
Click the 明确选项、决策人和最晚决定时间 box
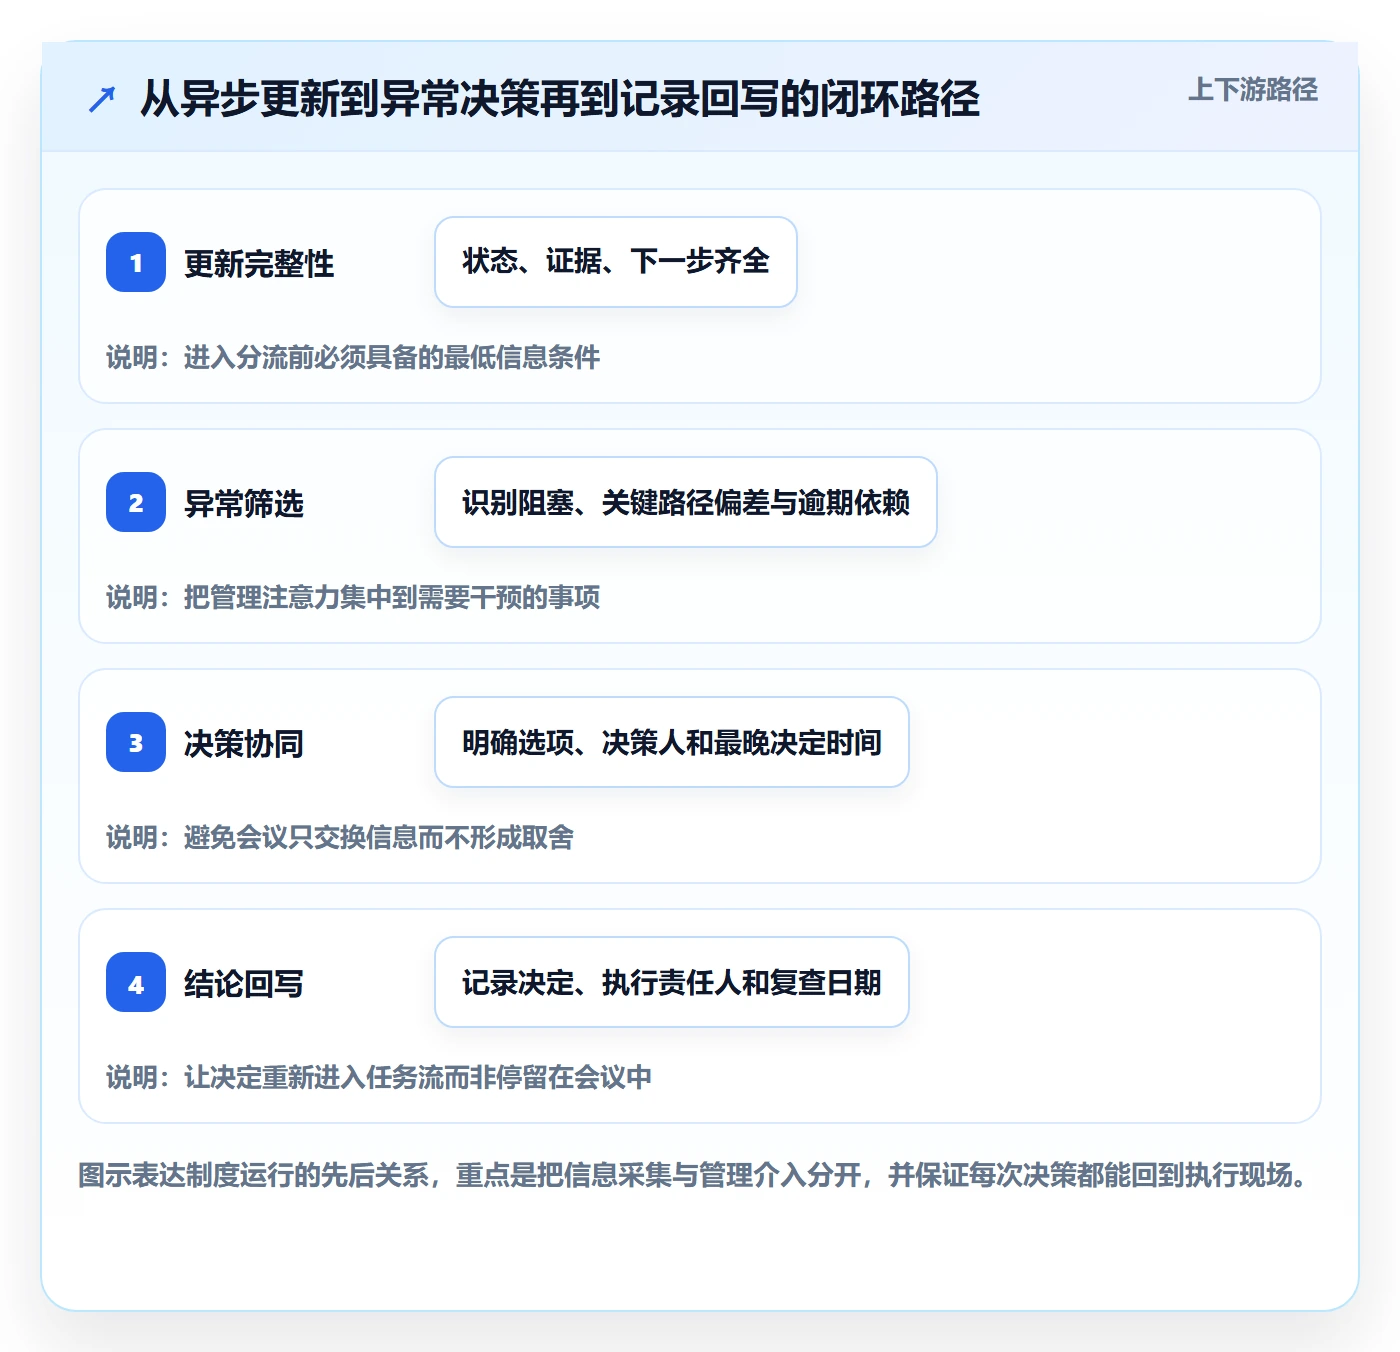[672, 742]
